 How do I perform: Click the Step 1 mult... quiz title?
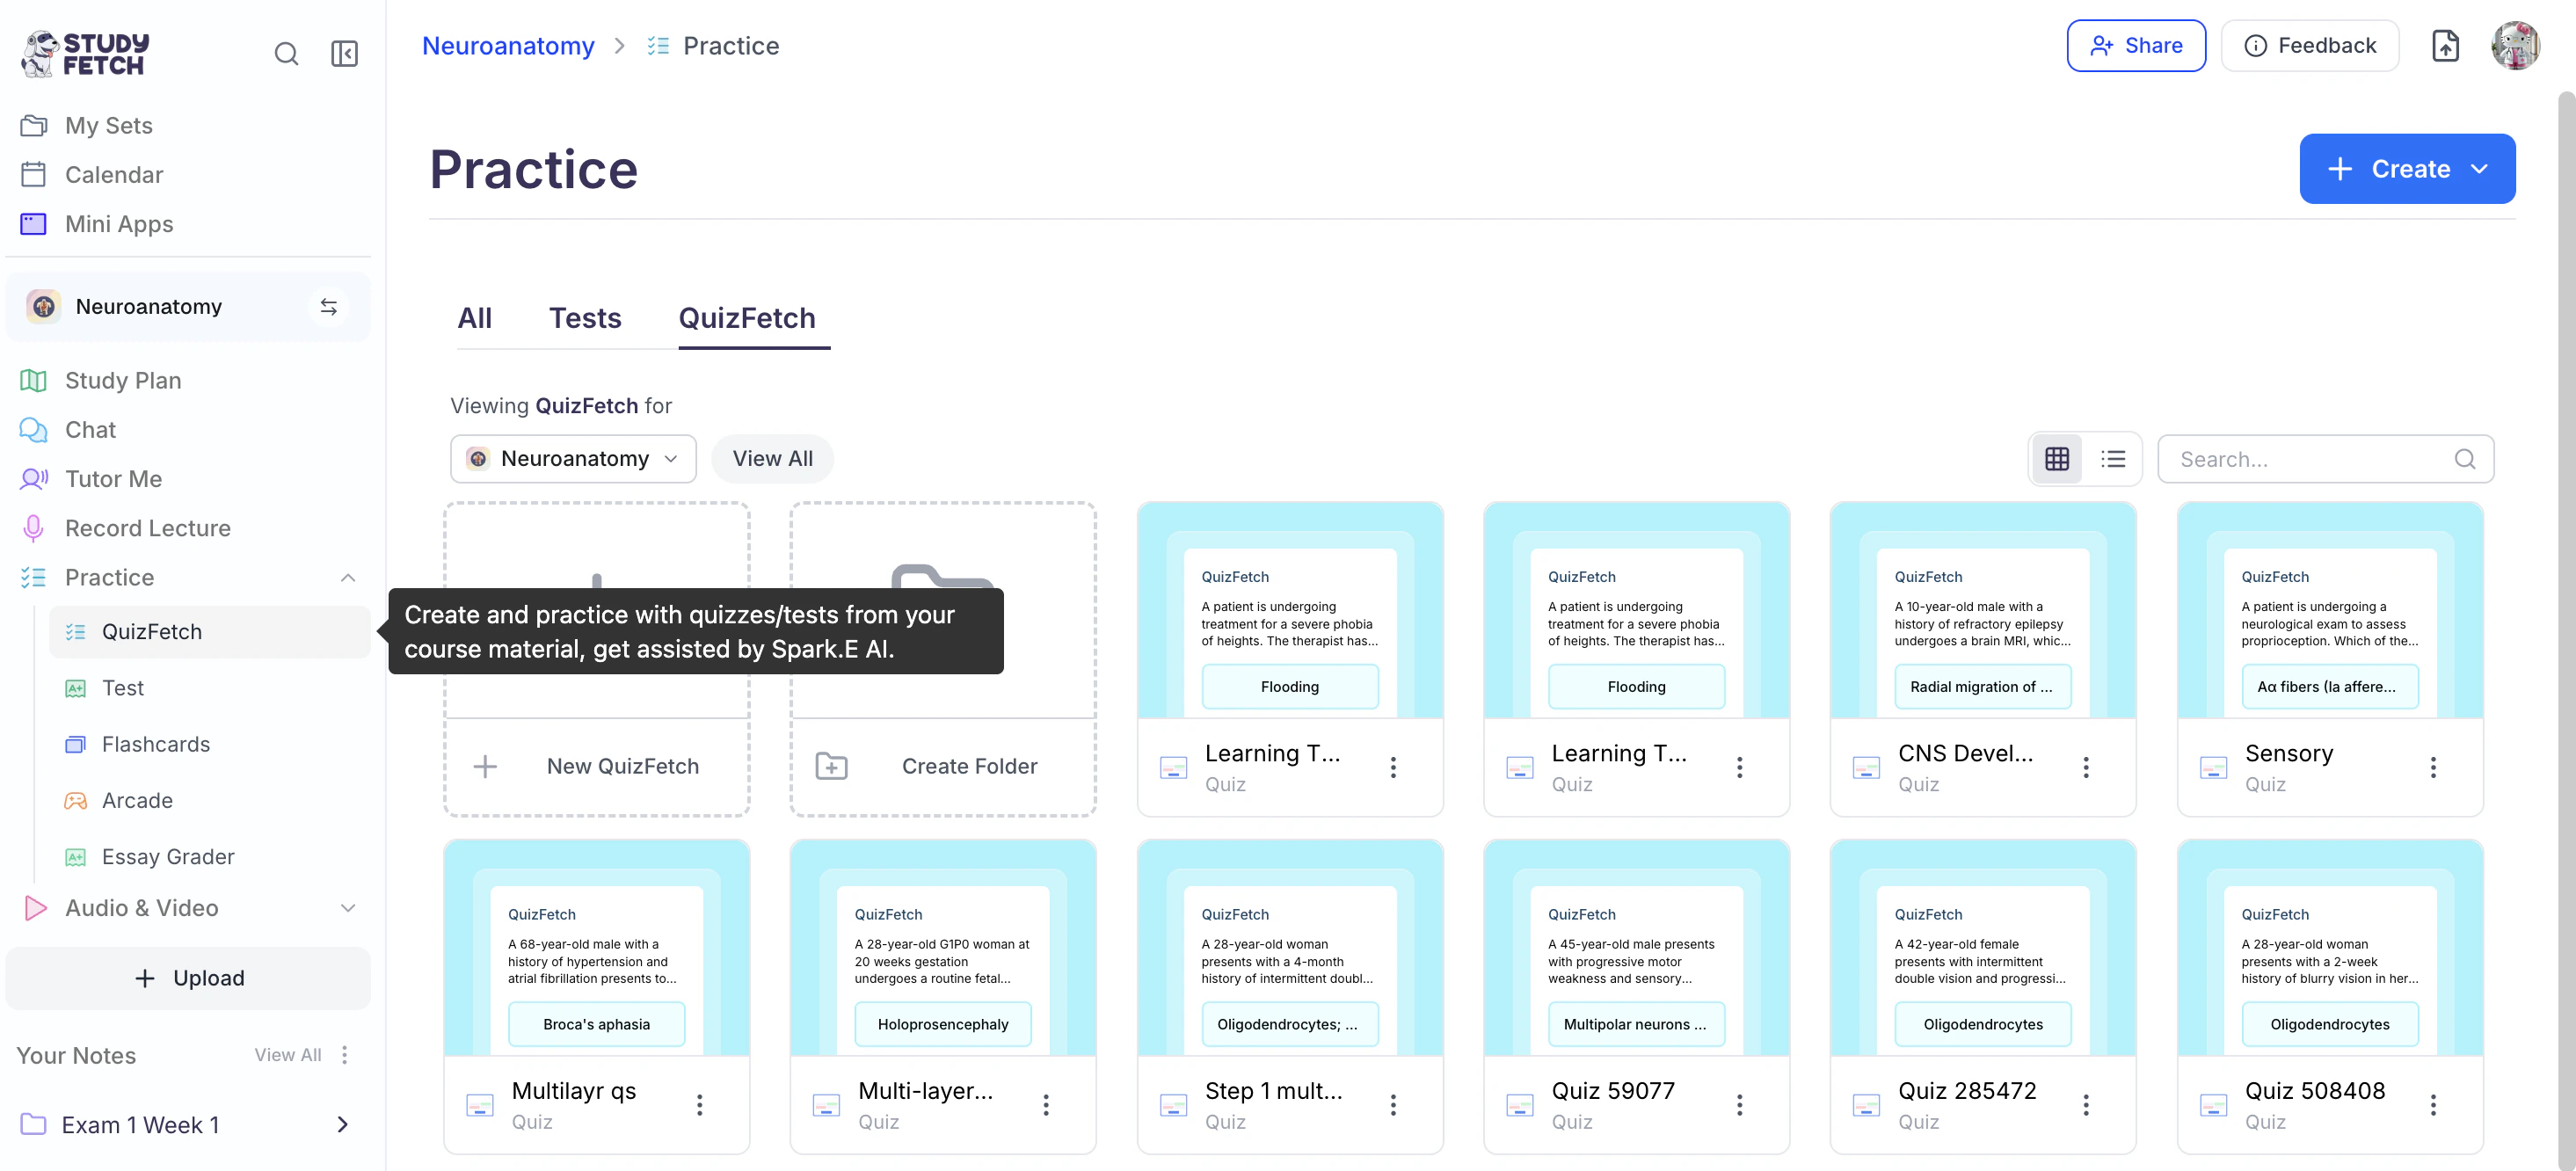tap(1273, 1090)
